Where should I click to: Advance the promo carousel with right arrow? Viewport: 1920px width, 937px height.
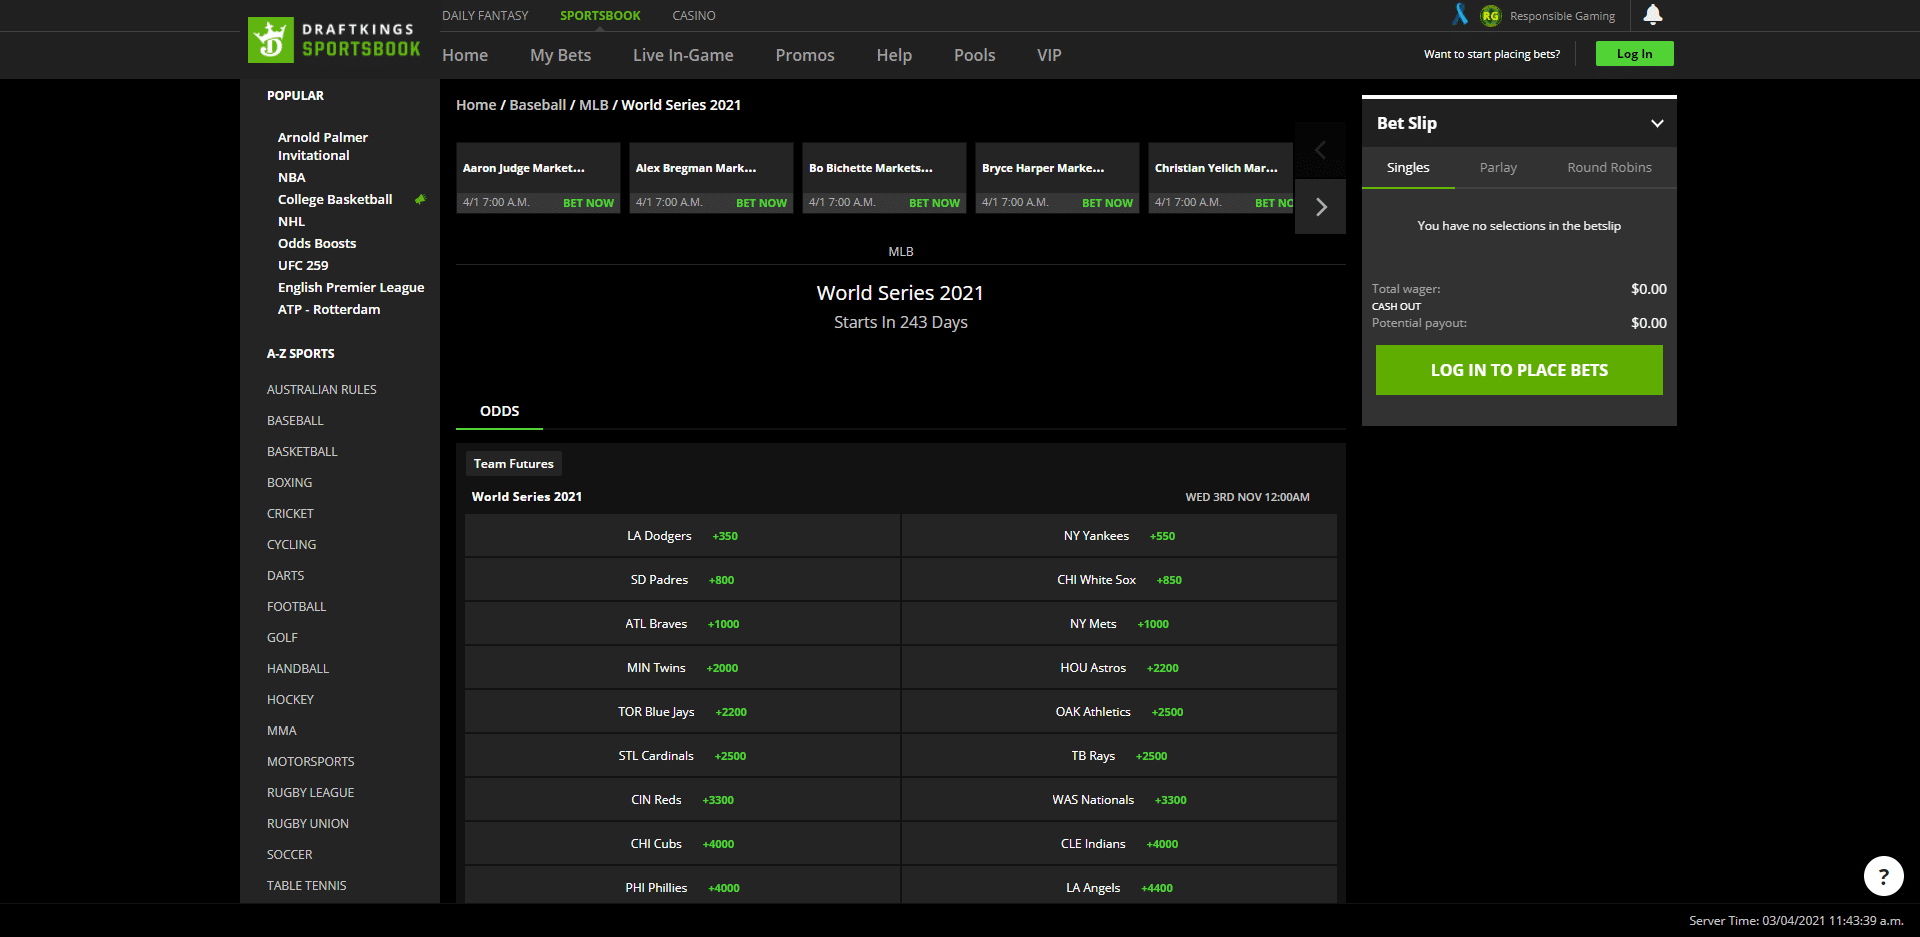pyautogui.click(x=1321, y=206)
